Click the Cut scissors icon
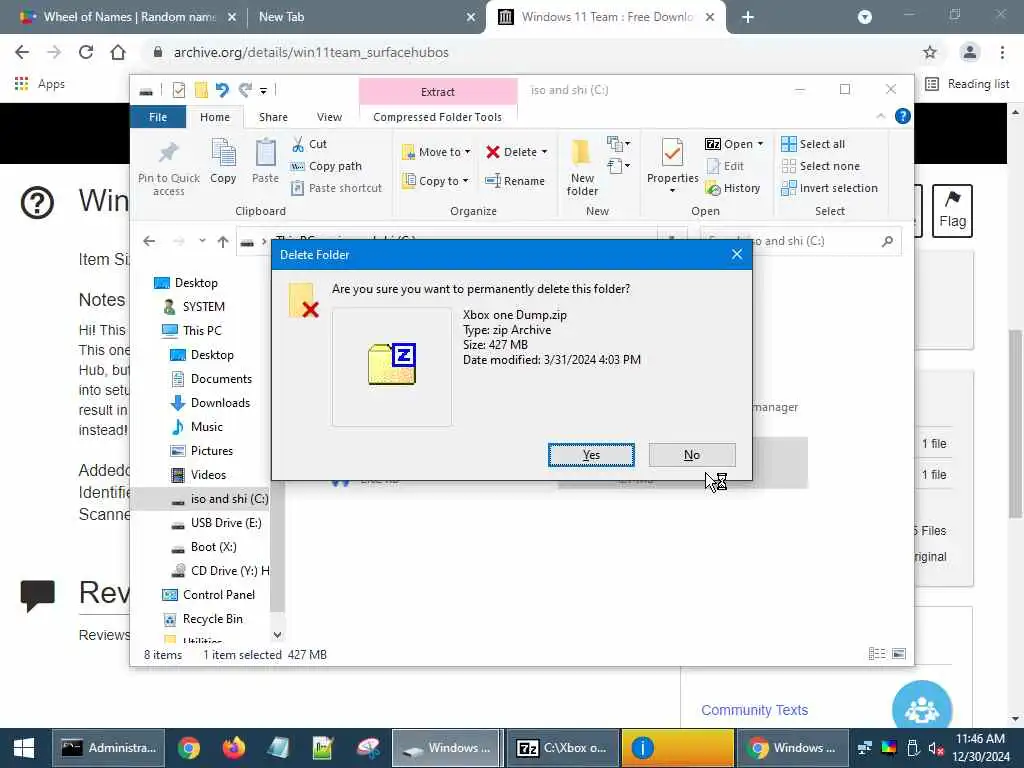 (x=298, y=144)
